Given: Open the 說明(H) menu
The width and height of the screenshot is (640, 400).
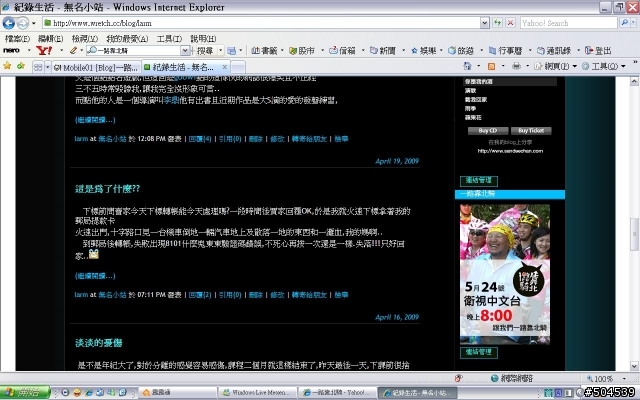Looking at the screenshot, I should coord(203,39).
